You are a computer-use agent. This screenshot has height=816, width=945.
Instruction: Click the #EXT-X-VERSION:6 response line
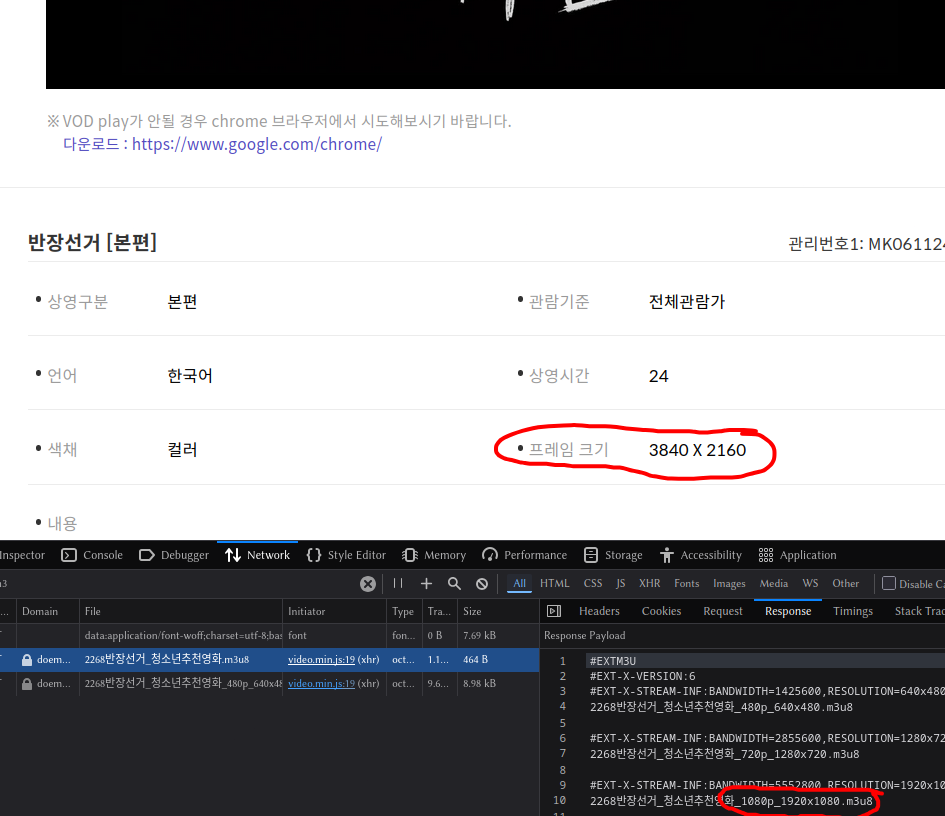(x=642, y=676)
